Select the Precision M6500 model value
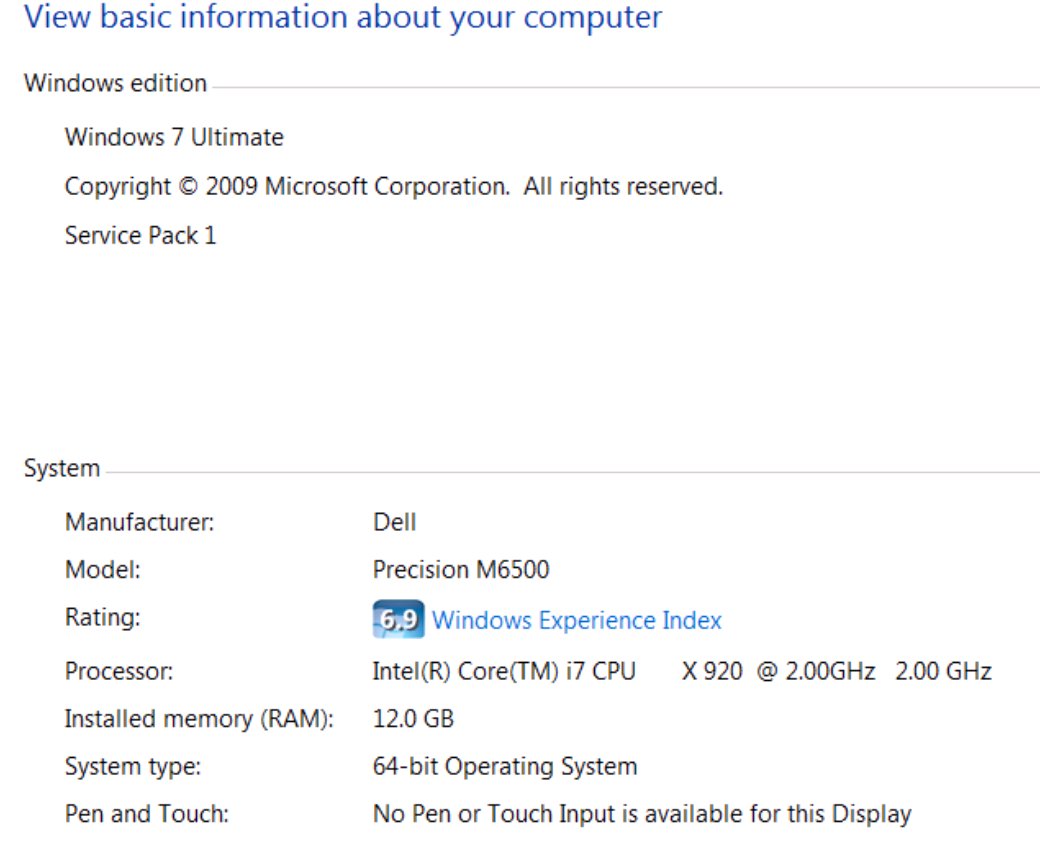1040x864 pixels. tap(460, 570)
